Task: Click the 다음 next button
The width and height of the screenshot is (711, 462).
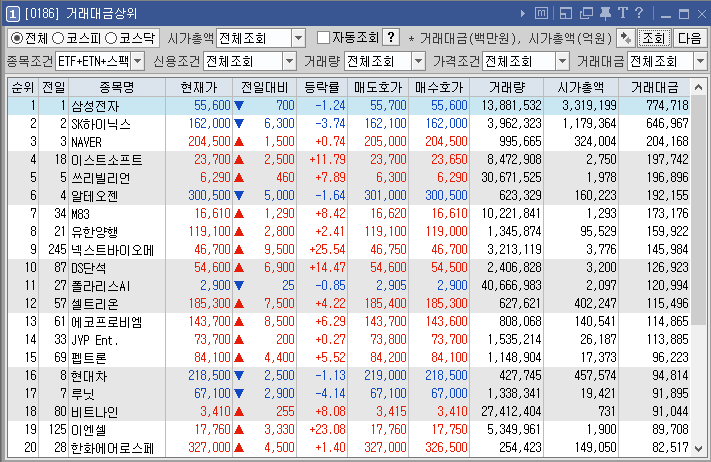Action: coord(690,38)
